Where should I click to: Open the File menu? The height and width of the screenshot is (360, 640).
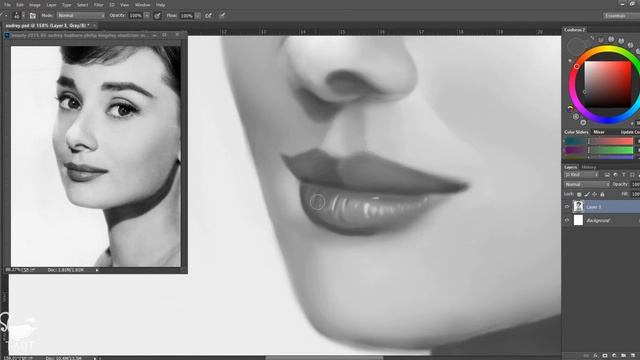click(7, 5)
